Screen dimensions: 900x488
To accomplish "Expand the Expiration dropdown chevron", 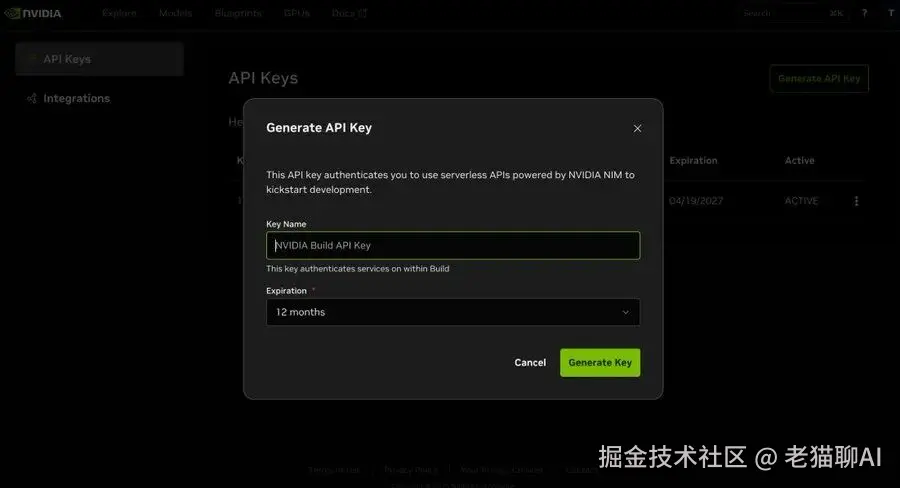I will [x=626, y=312].
